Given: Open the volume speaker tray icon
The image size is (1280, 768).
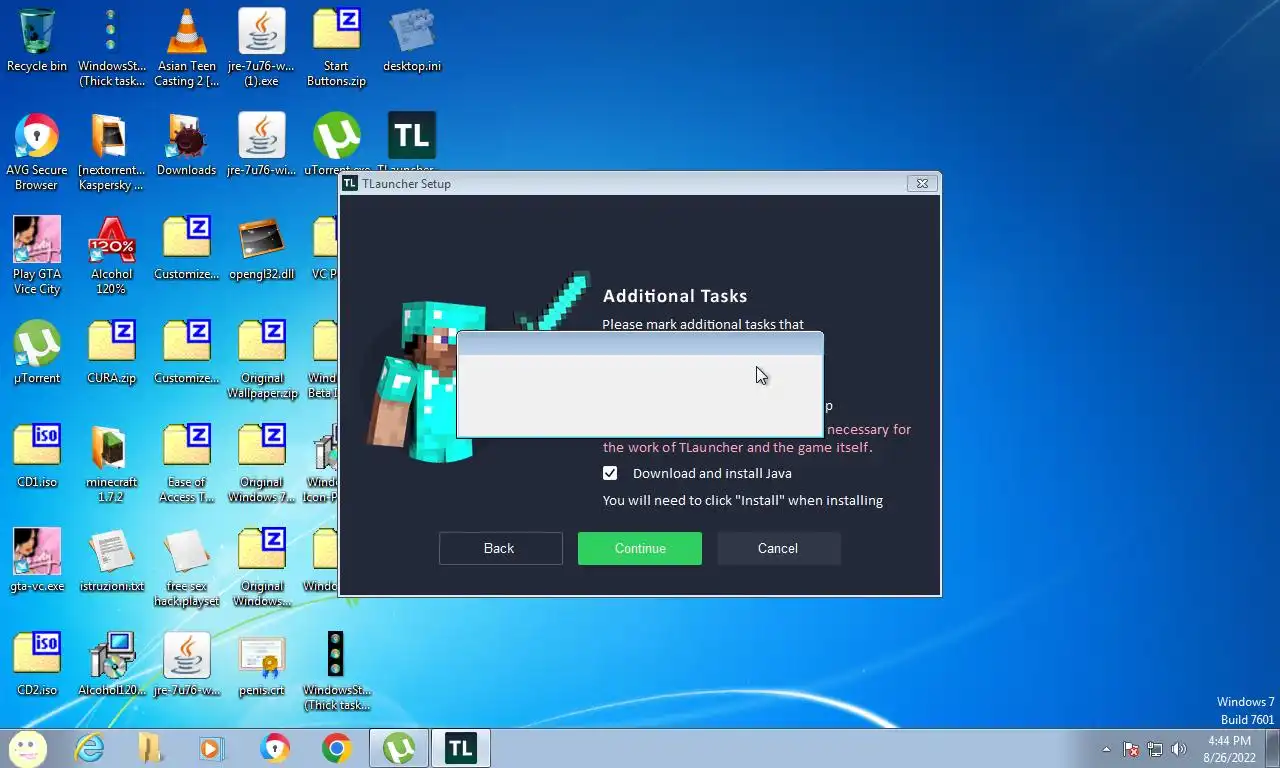Looking at the screenshot, I should coord(1179,749).
